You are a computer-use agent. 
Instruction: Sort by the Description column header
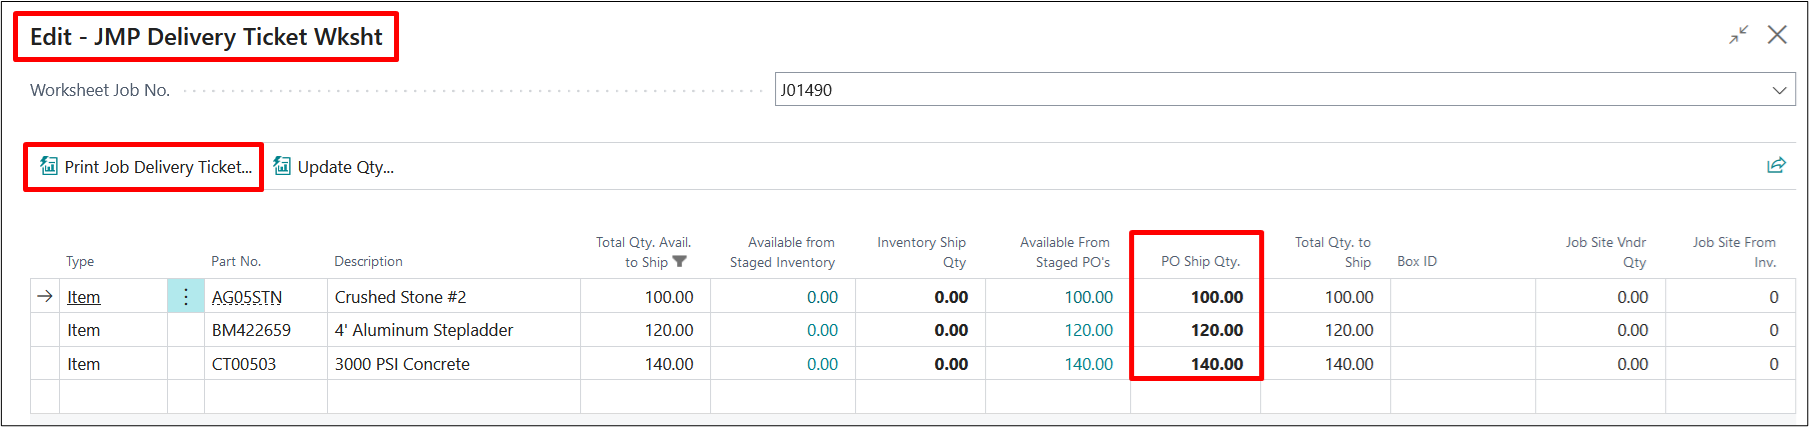point(368,261)
